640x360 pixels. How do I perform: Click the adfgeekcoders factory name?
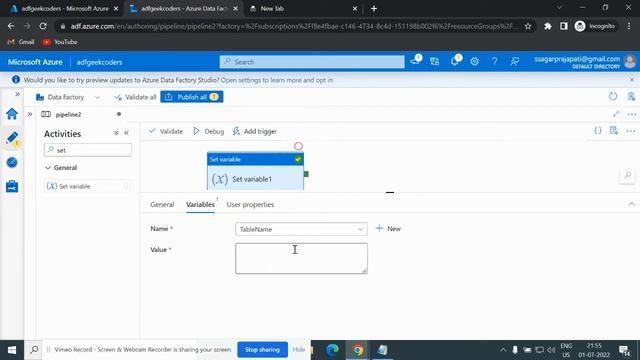pyautogui.click(x=99, y=62)
